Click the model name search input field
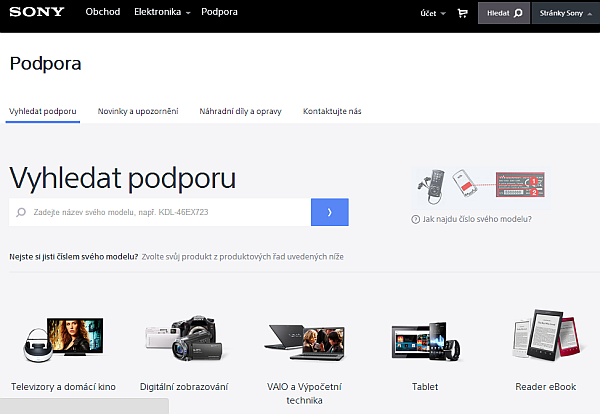The height and width of the screenshot is (414, 600). [165, 213]
